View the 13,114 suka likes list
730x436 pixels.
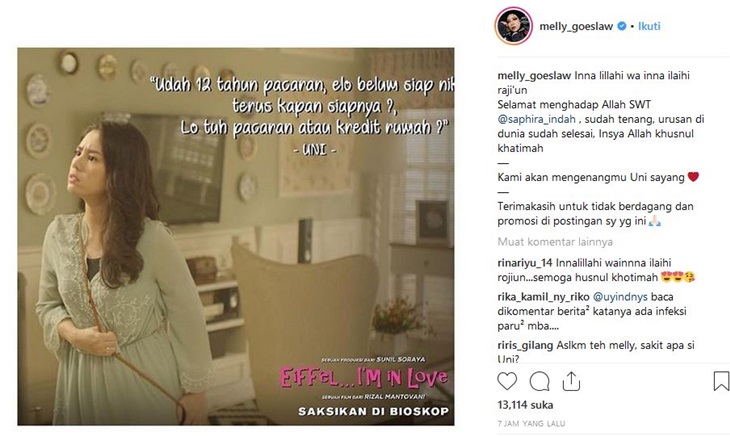(x=525, y=405)
